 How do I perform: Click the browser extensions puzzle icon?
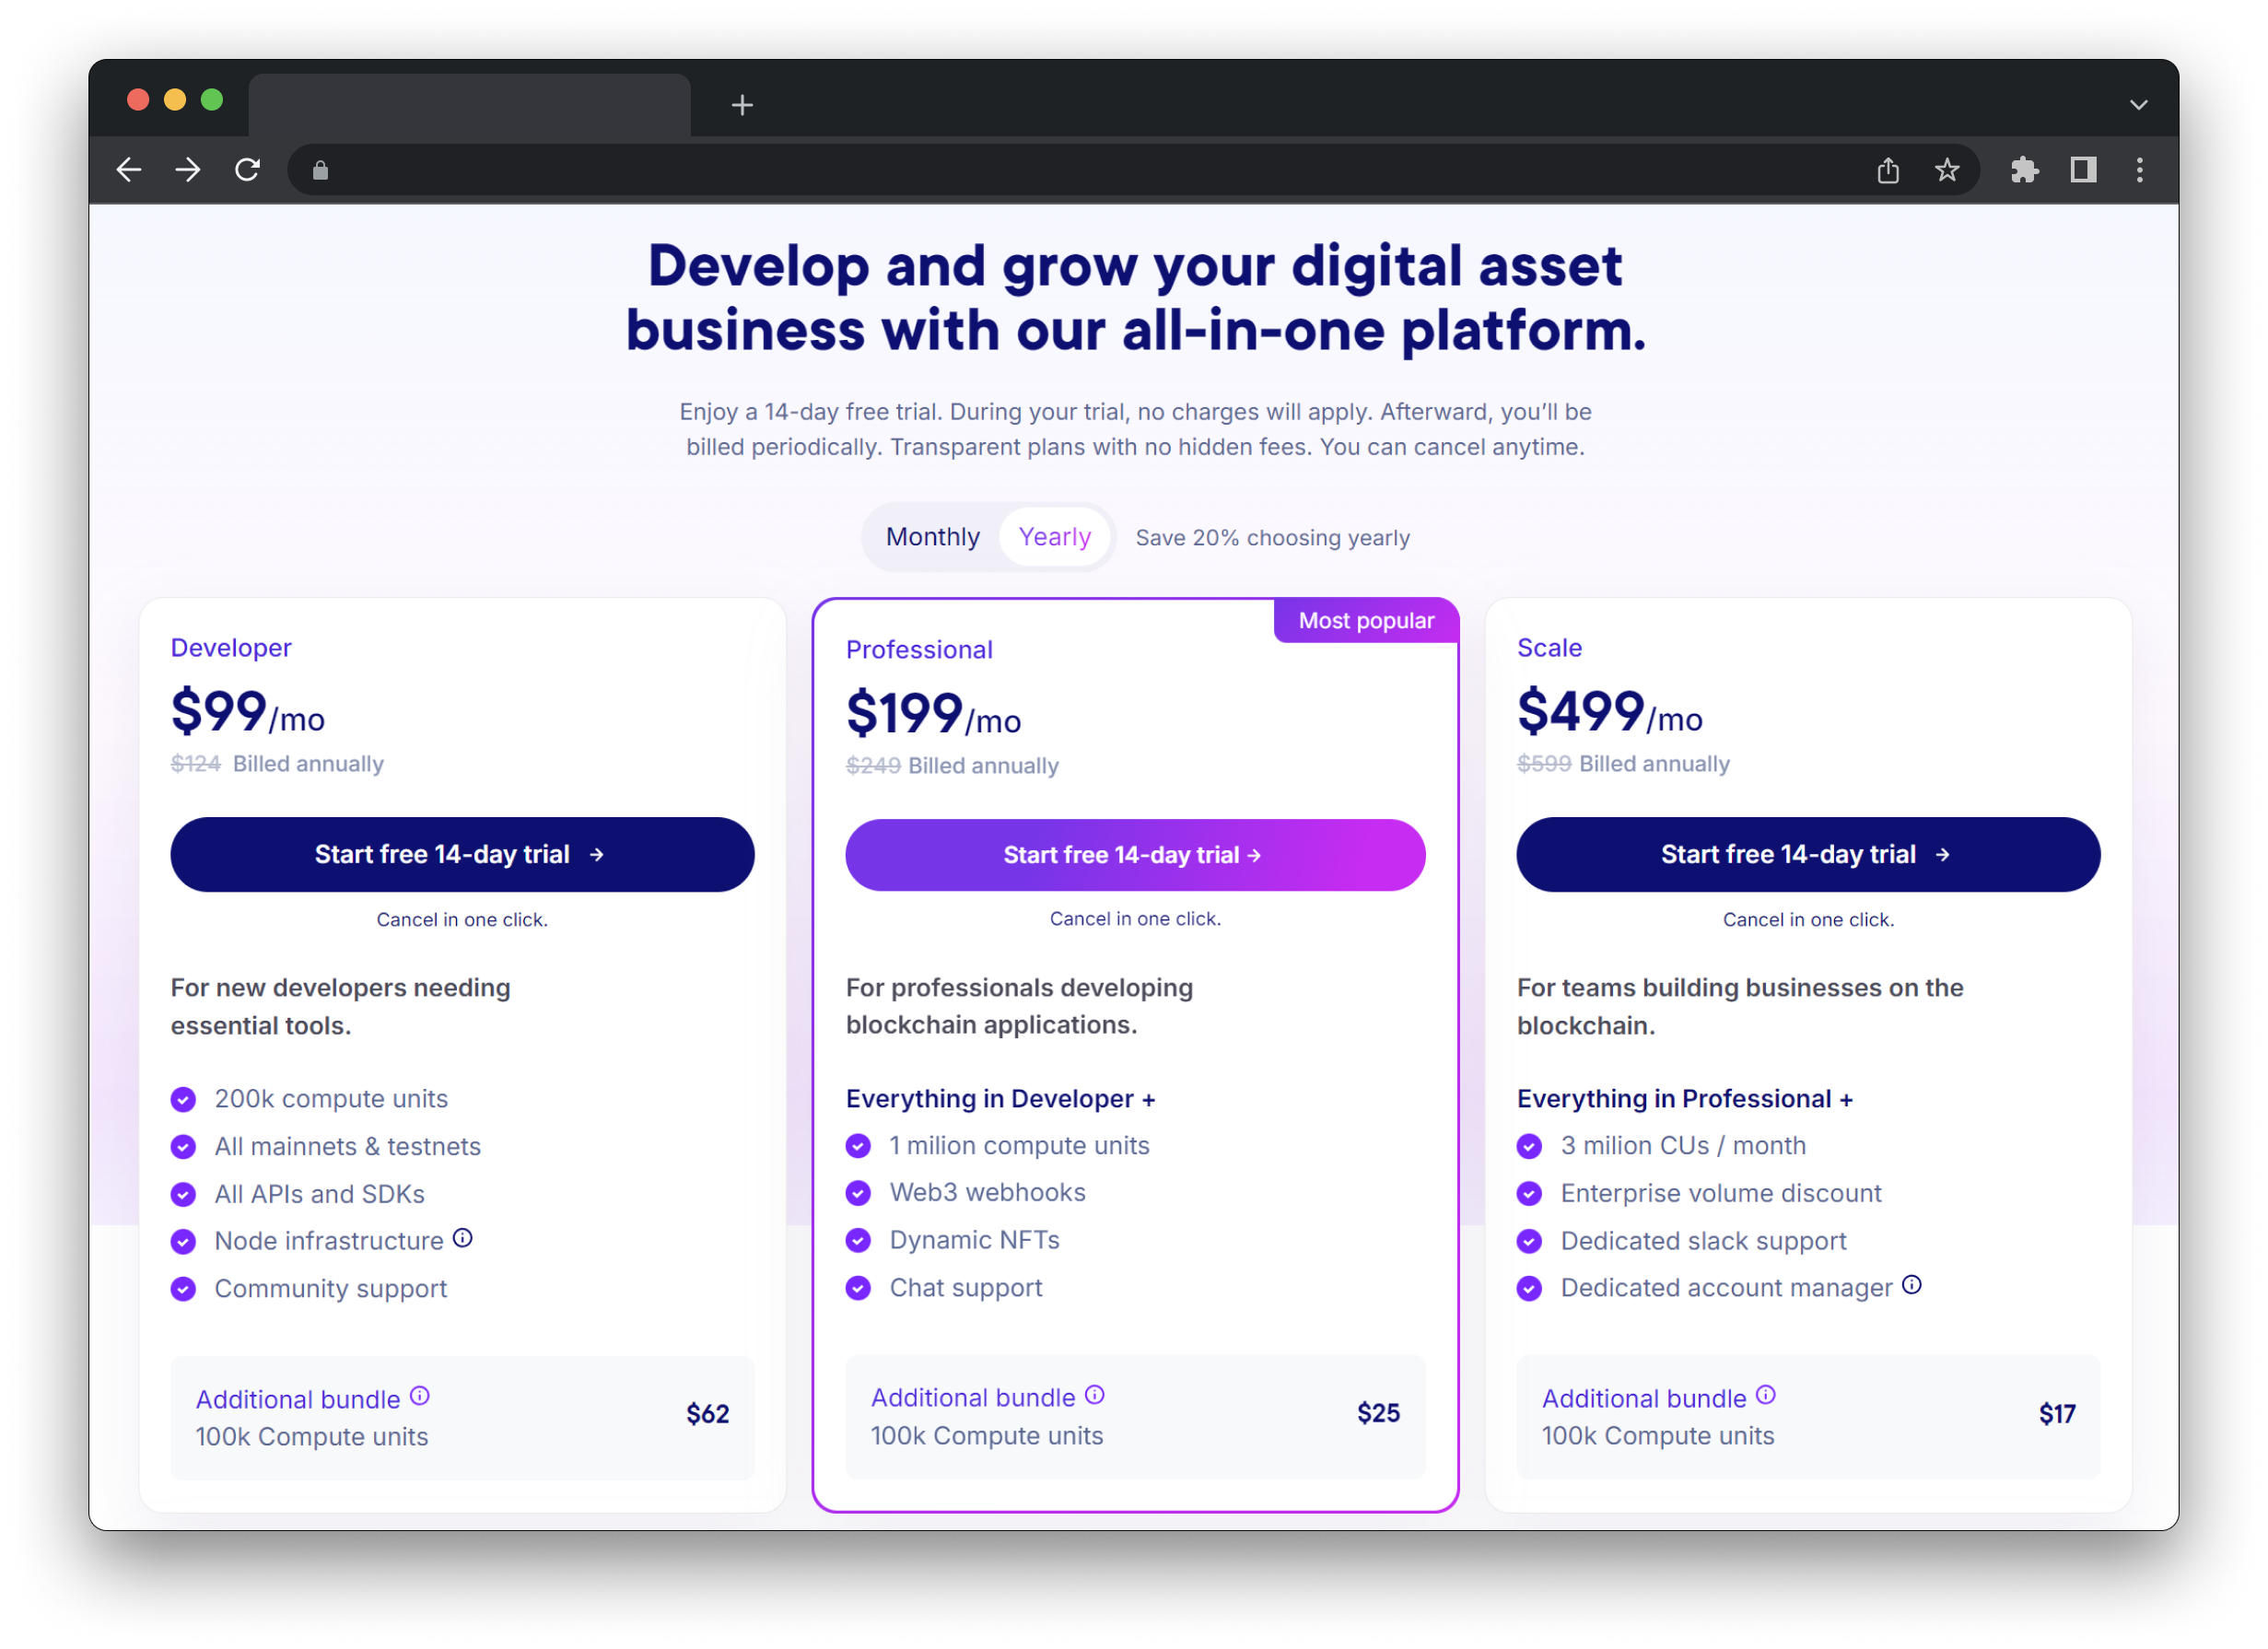[2025, 171]
